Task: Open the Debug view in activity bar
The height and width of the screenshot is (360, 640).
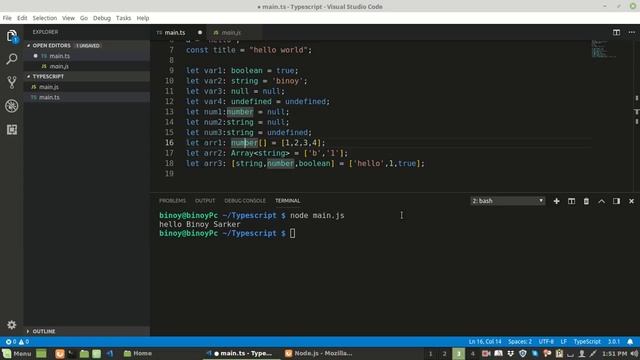Action: tap(12, 106)
